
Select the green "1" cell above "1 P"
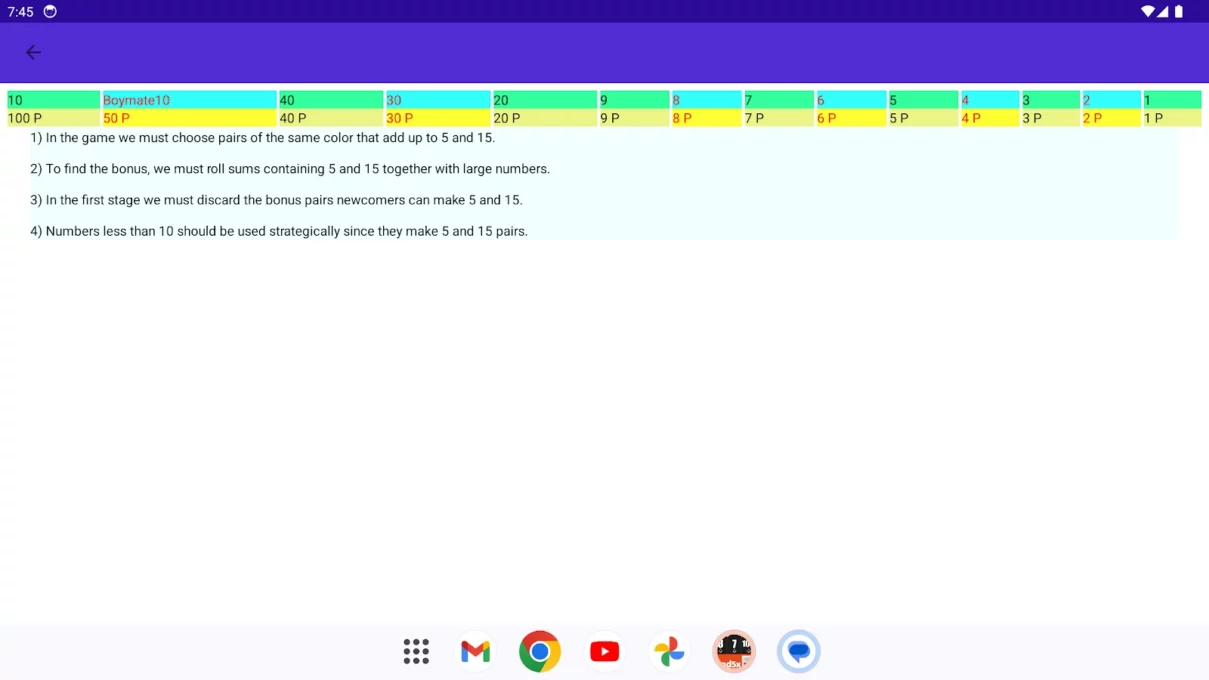pyautogui.click(x=1172, y=100)
